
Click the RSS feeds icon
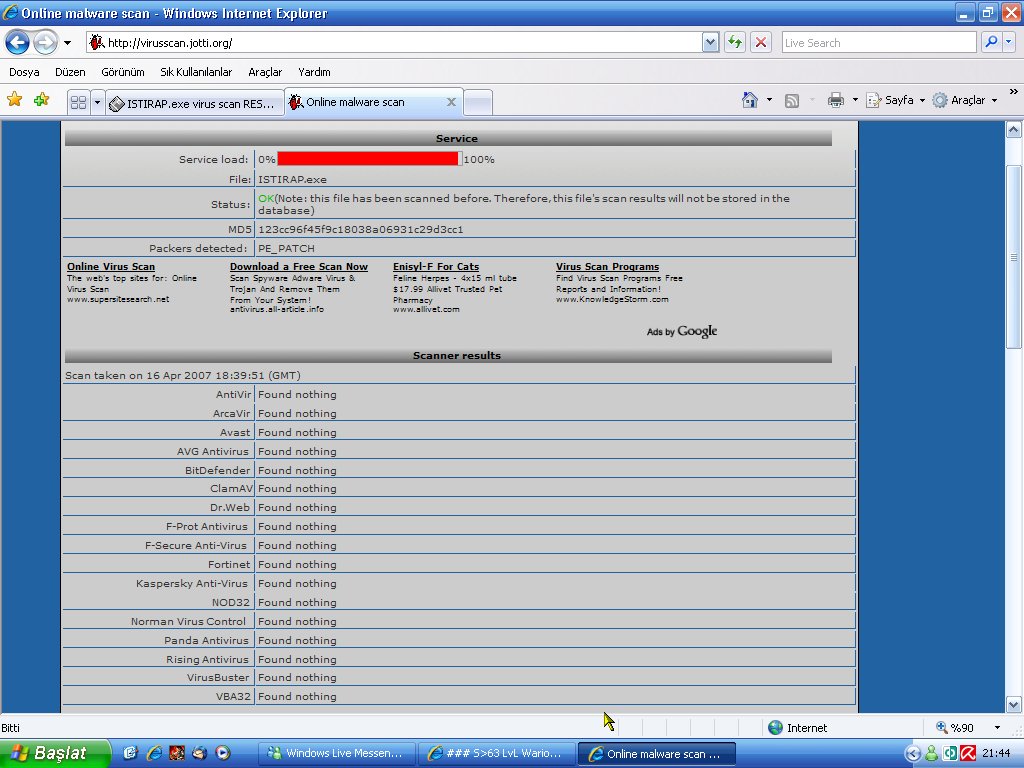(792, 101)
